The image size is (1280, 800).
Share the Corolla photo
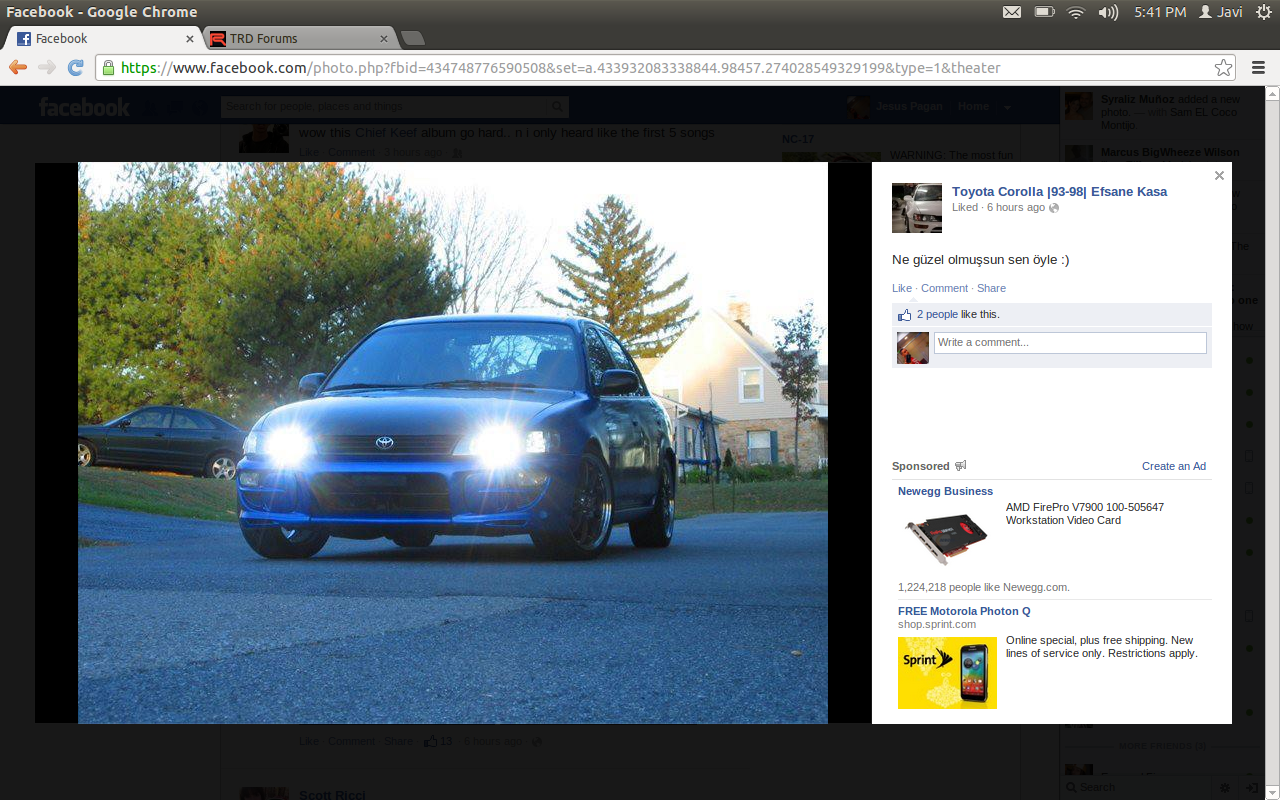click(991, 288)
